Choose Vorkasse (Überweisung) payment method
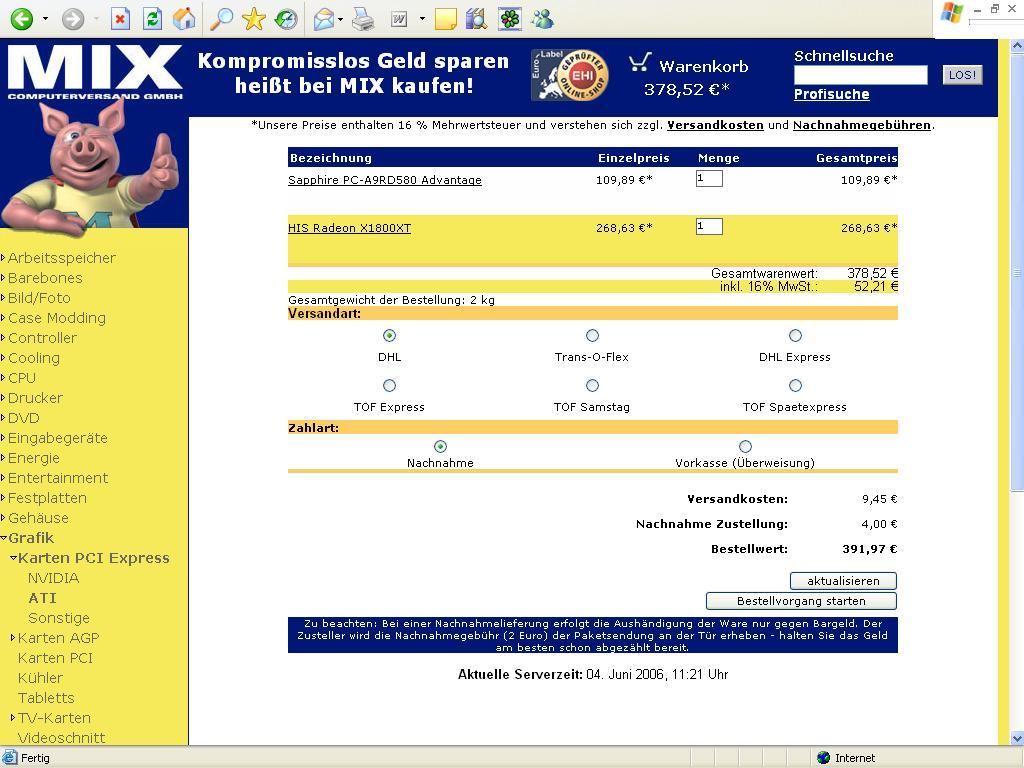Screen dimensions: 1024x768 (x=745, y=447)
